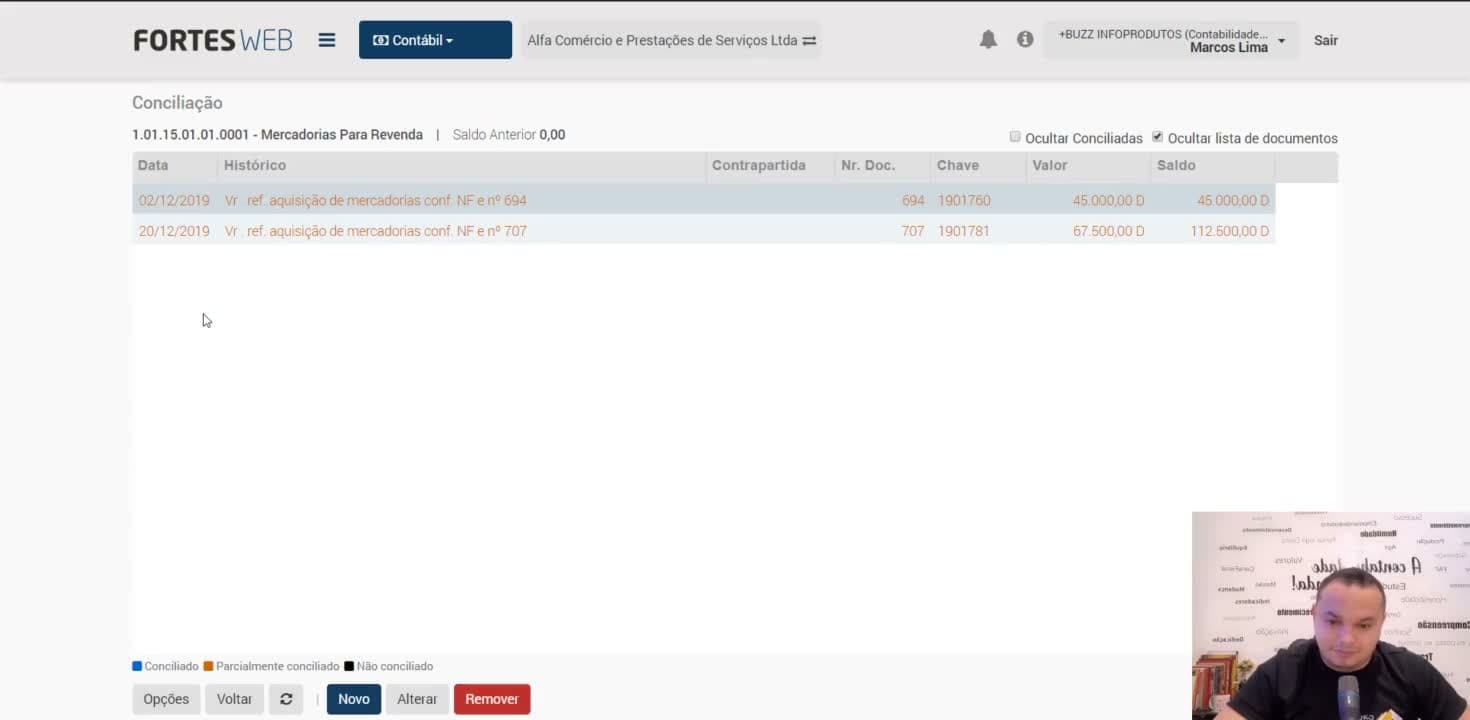
Task: Sort by the Data column header
Action: 174,166
